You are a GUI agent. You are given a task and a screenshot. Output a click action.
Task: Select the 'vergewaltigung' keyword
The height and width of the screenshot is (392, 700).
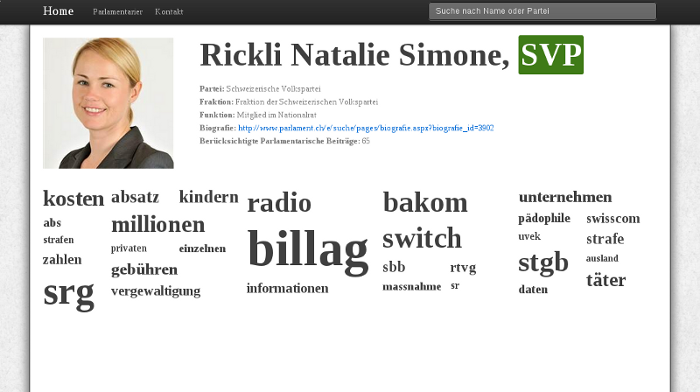[156, 292]
